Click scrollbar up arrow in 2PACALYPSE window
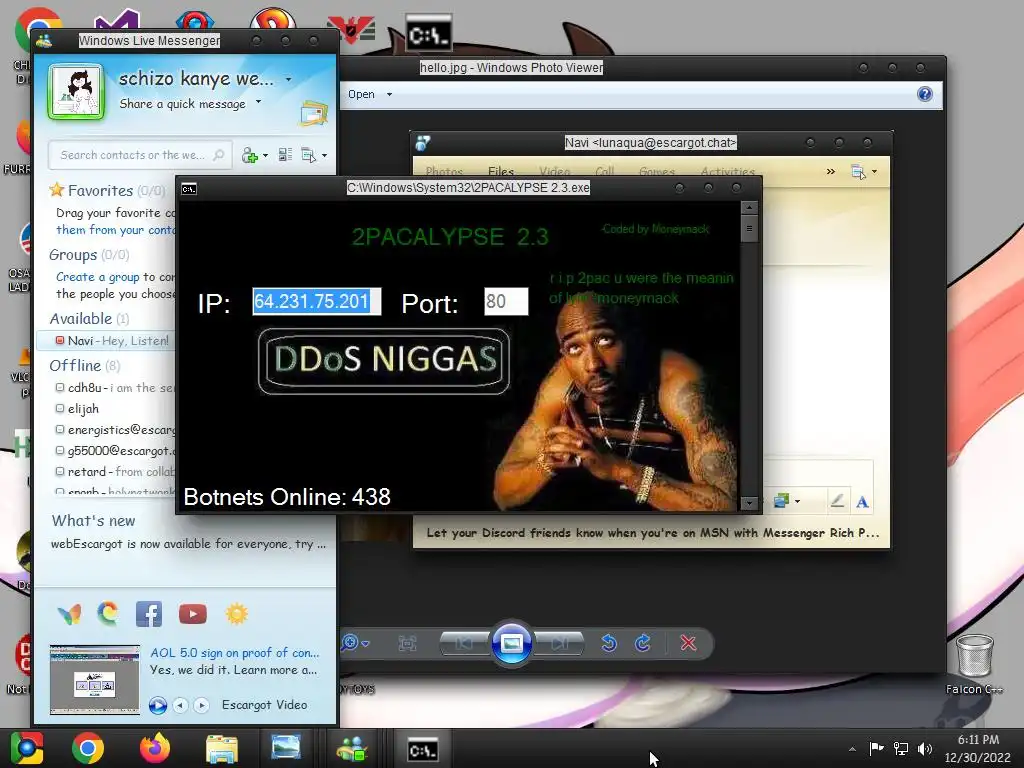This screenshot has width=1024, height=768. click(749, 208)
